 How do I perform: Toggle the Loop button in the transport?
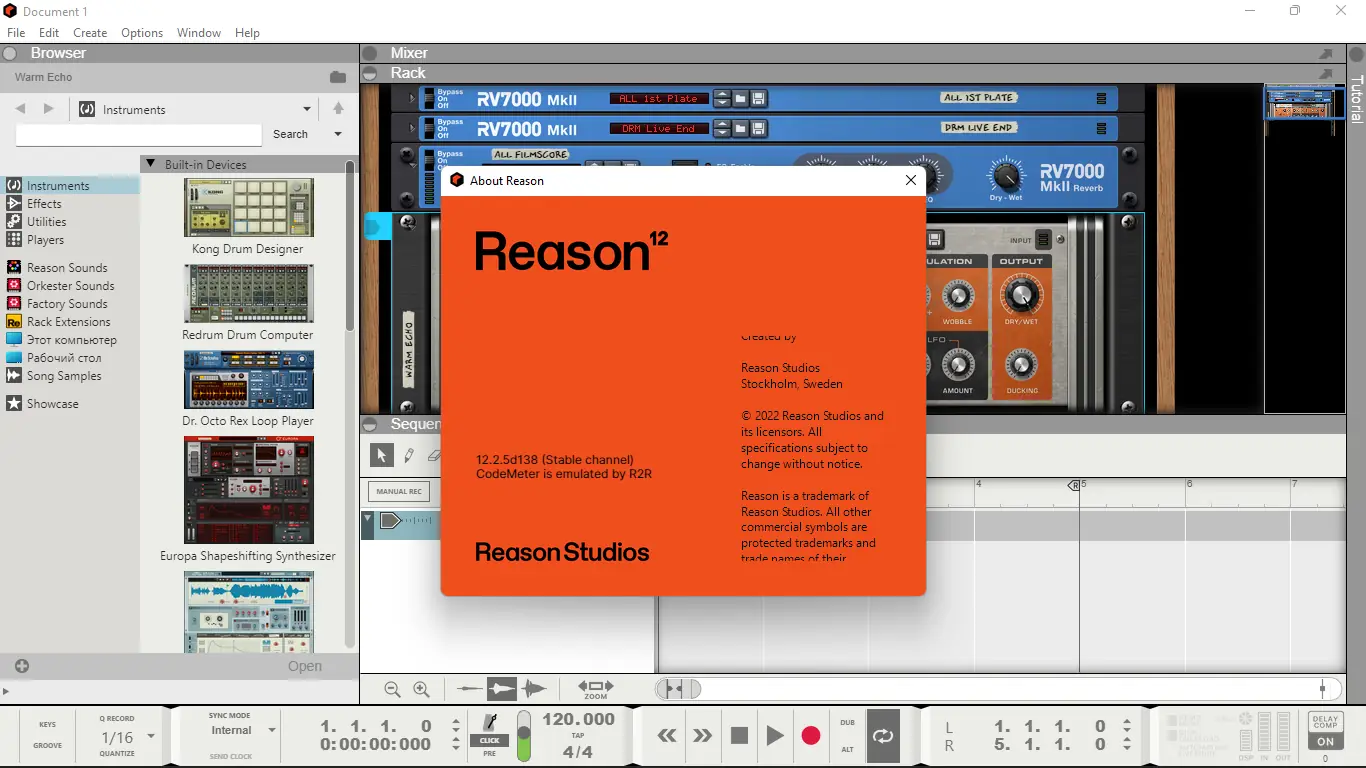point(883,736)
